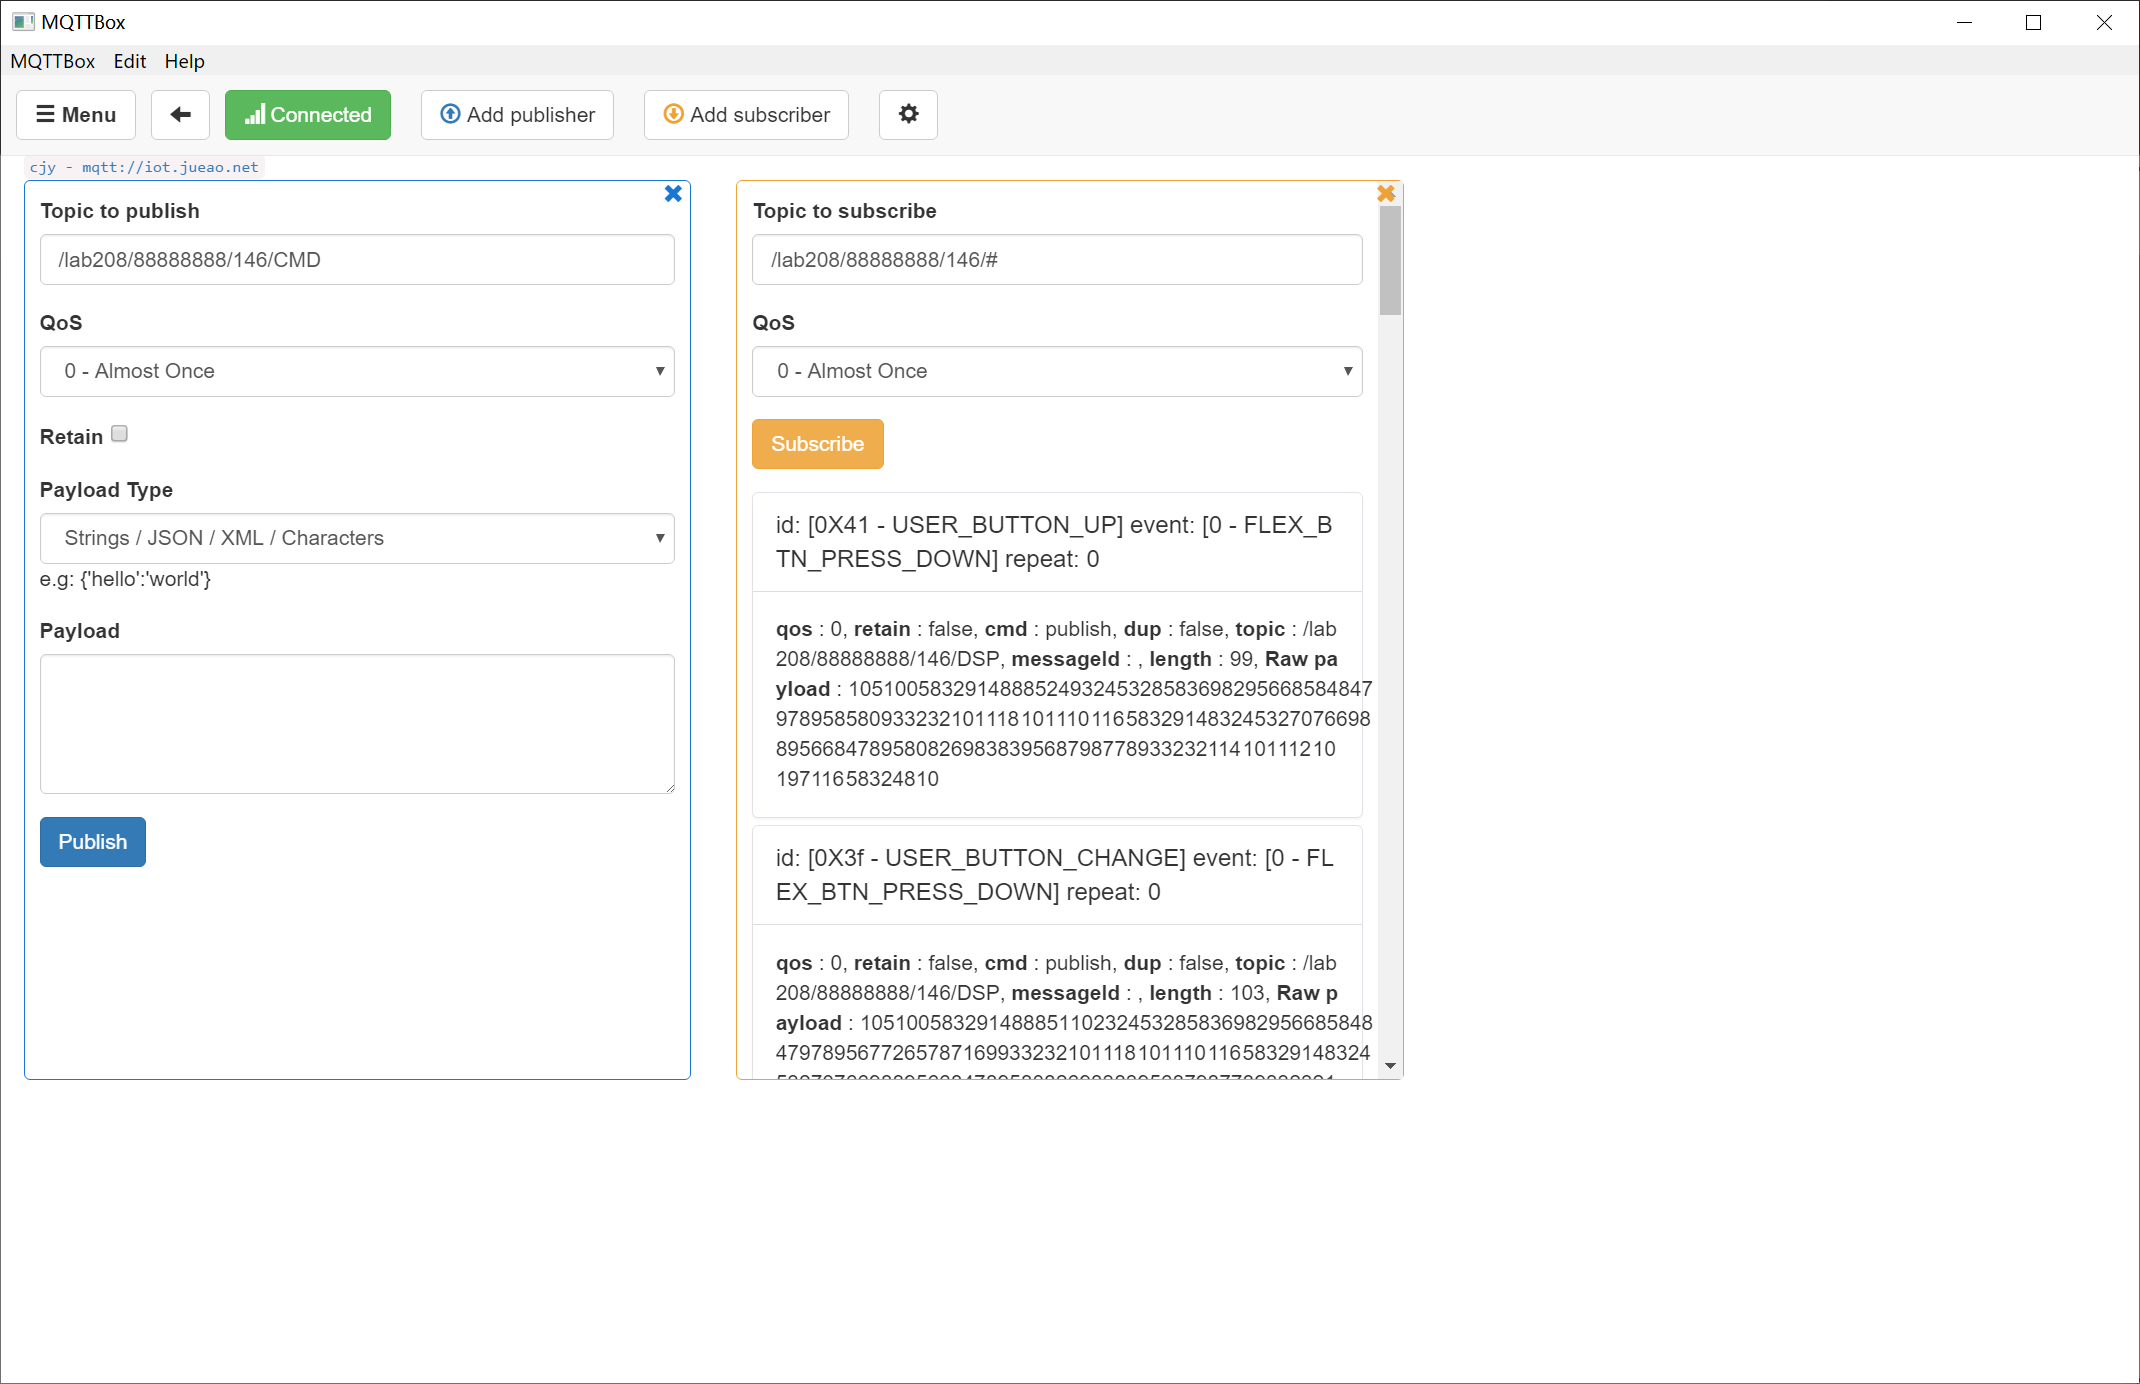Click Add subscriber in toolbar
The height and width of the screenshot is (1384, 2140).
click(x=746, y=115)
